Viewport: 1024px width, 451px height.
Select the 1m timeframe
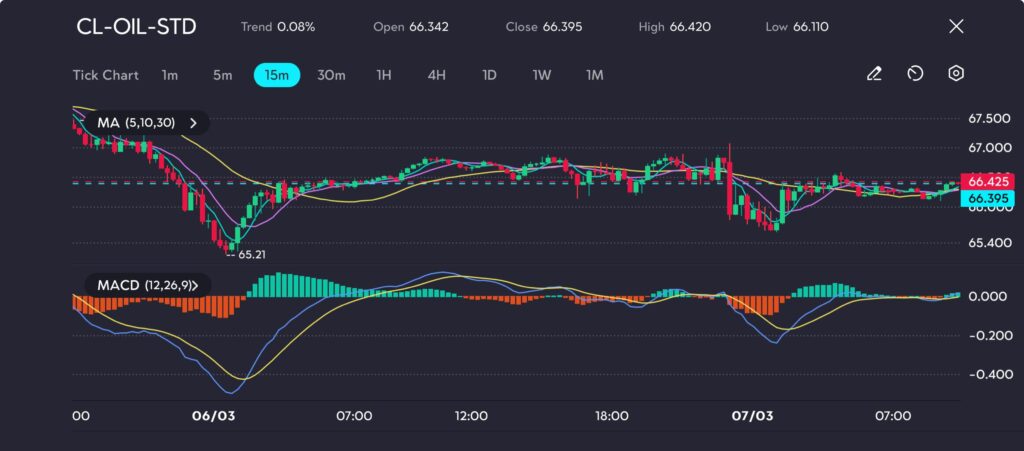(x=170, y=75)
